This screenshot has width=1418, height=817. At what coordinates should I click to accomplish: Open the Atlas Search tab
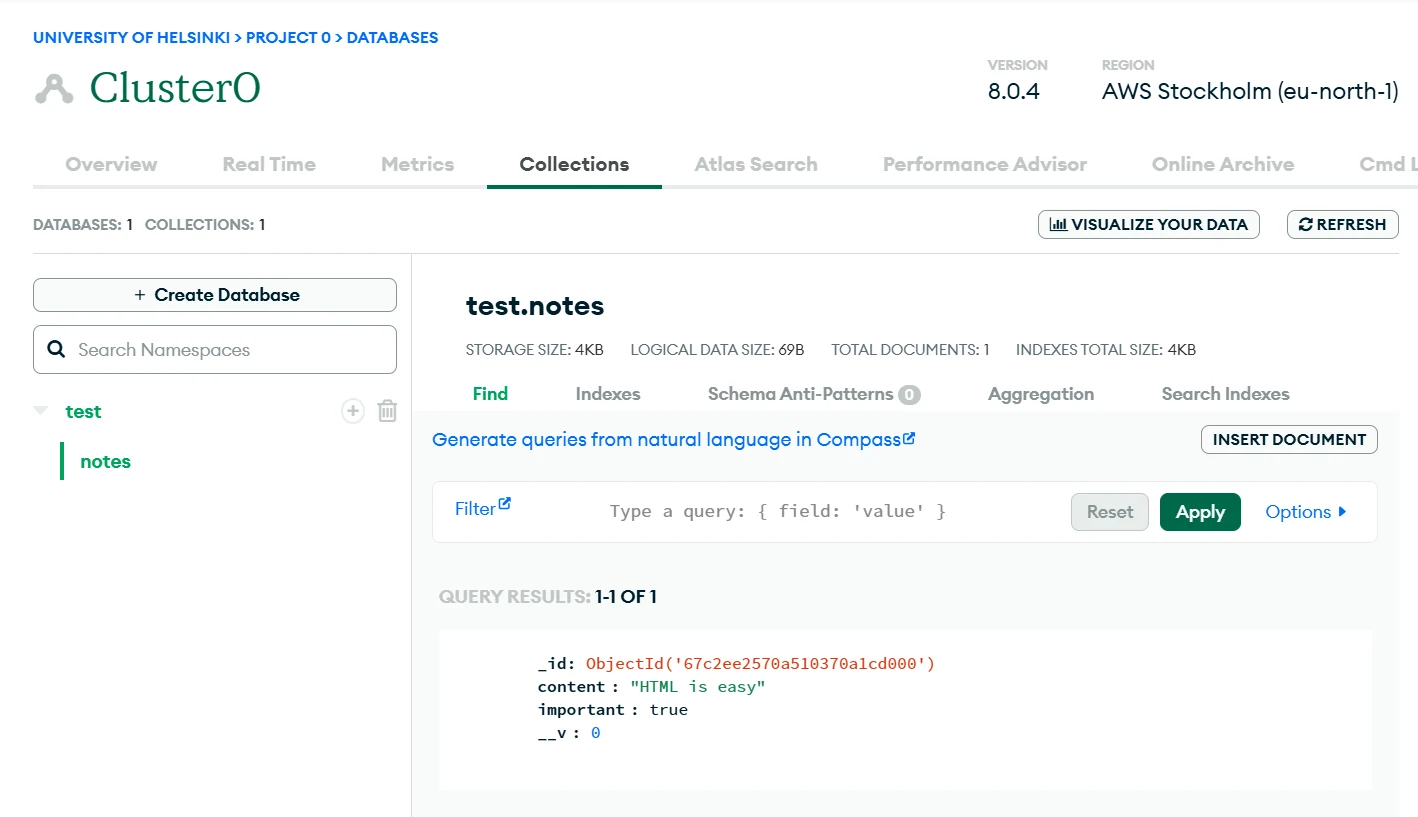[756, 164]
